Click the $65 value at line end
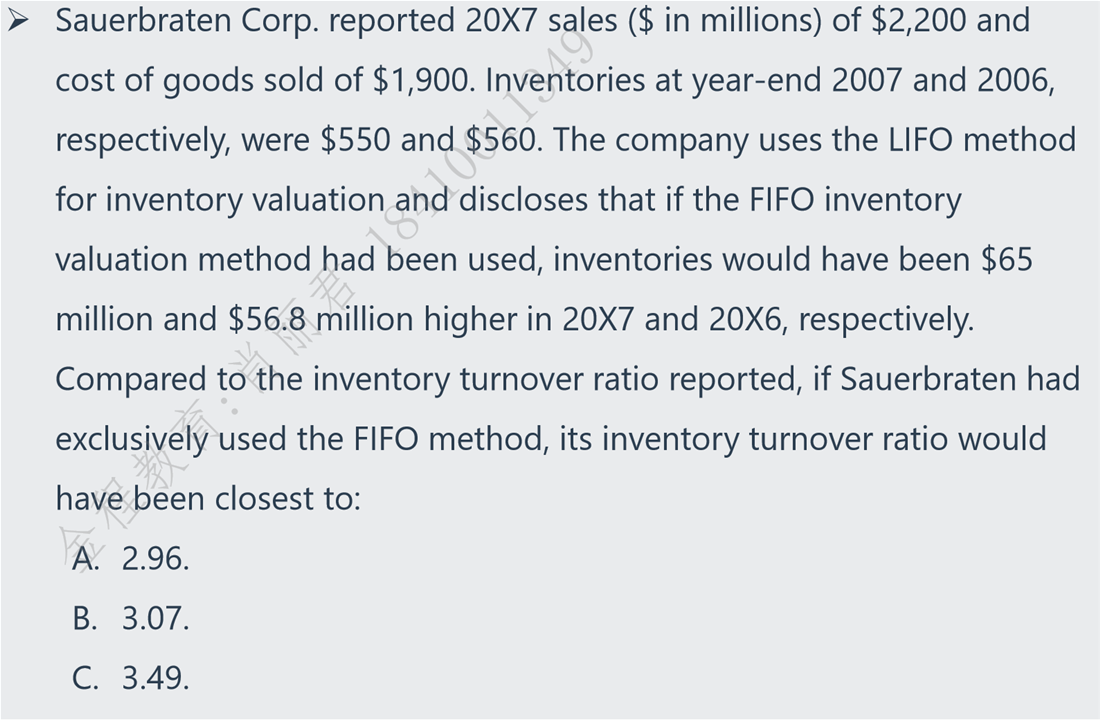 click(1006, 260)
